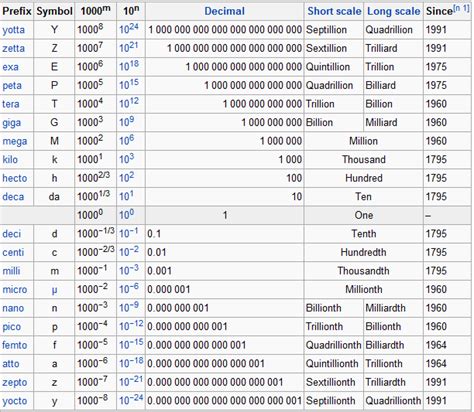Open the deci prefix link

click(x=12, y=234)
